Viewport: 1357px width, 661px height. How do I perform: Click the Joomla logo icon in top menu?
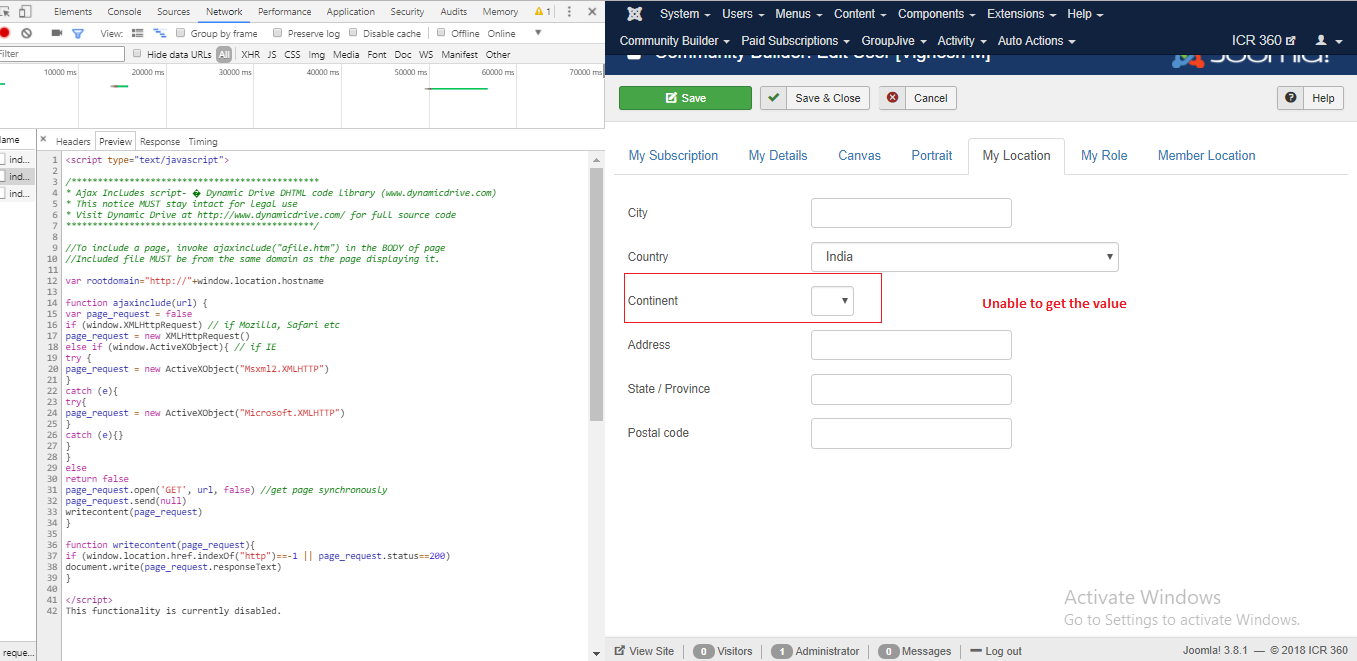[x=633, y=14]
